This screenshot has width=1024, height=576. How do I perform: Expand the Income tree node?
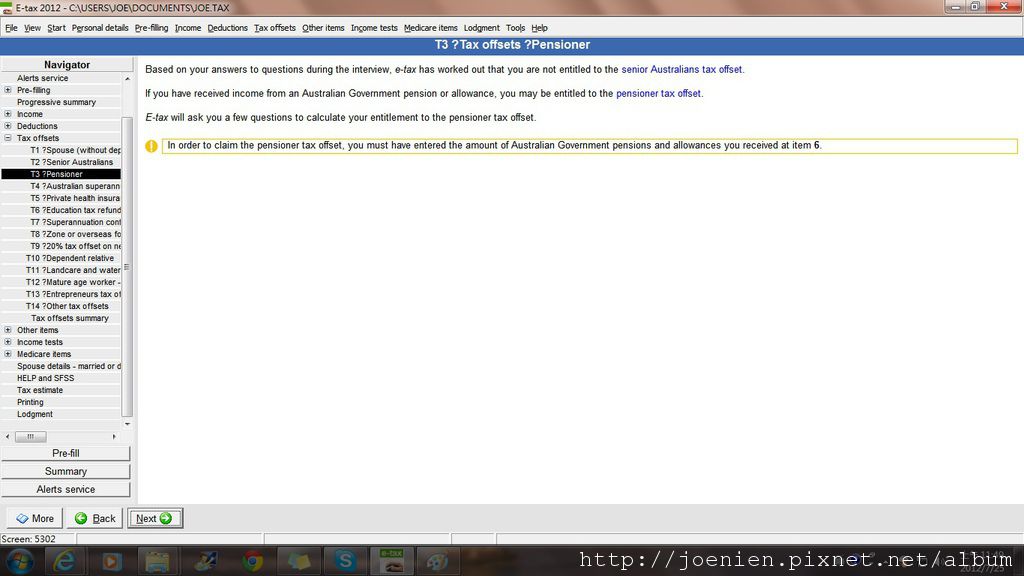[8, 114]
